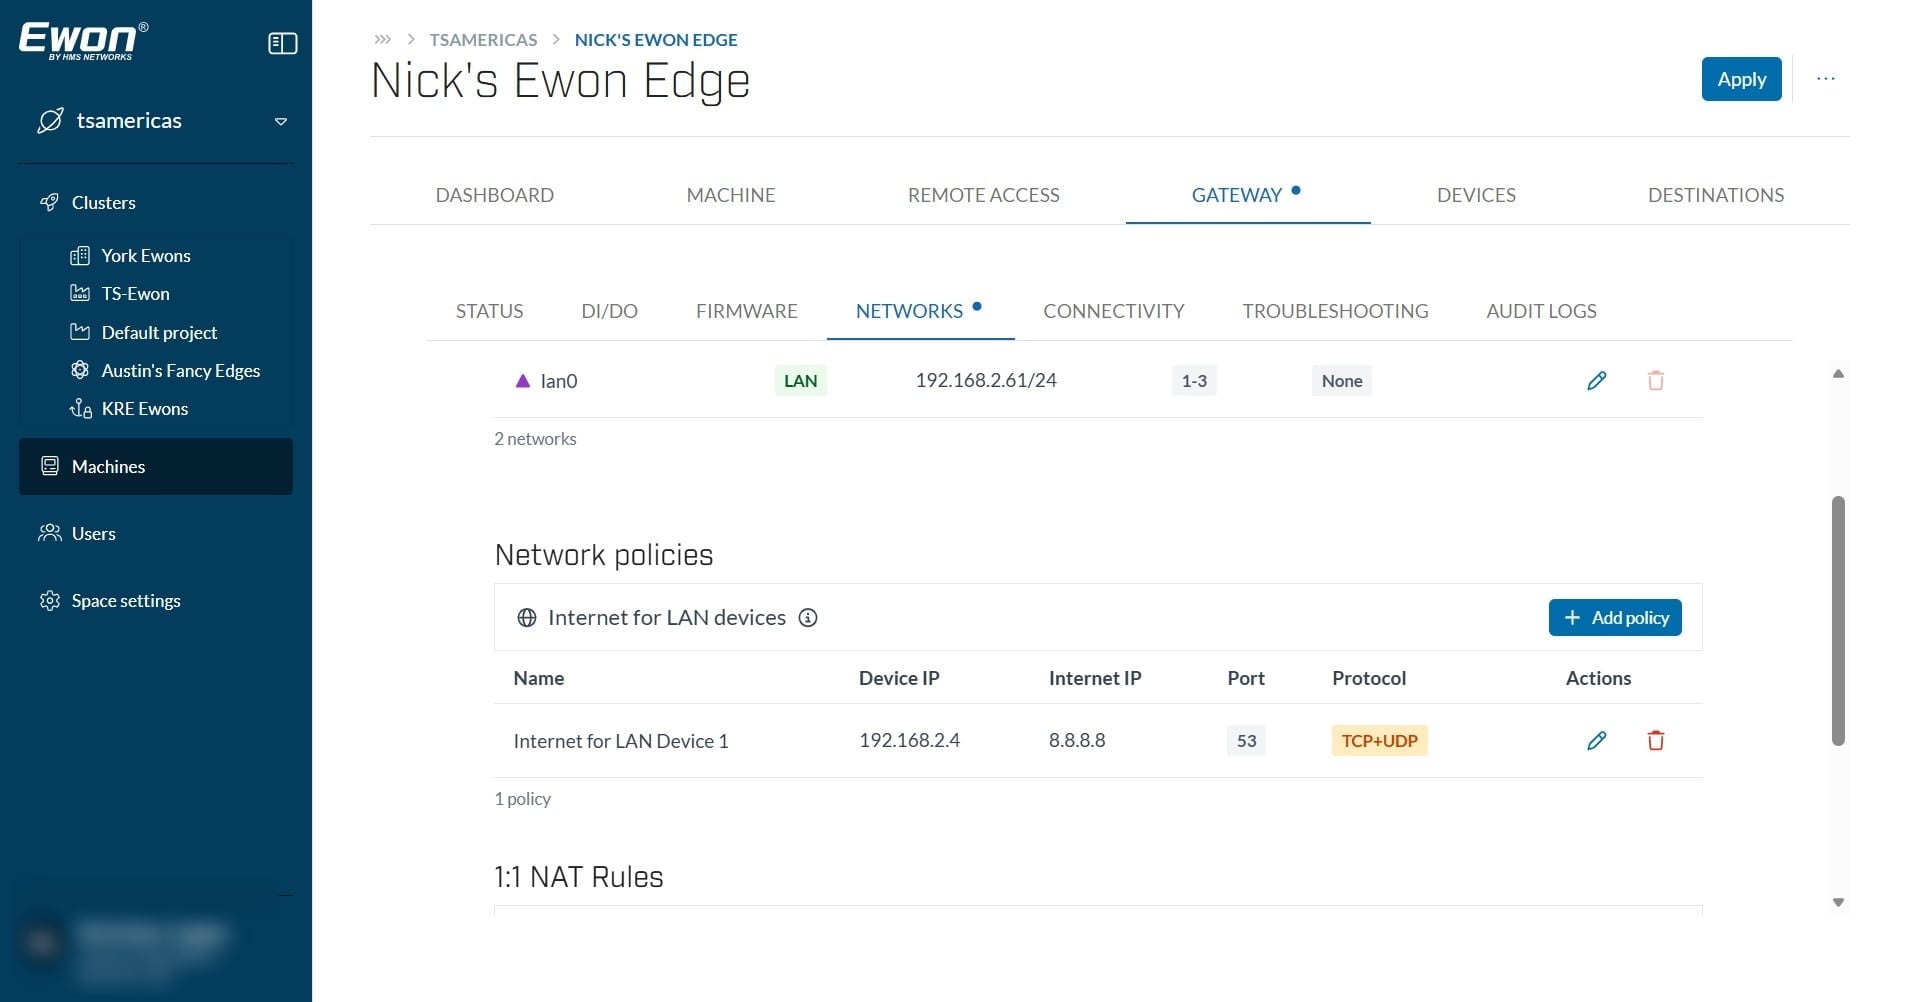The height and width of the screenshot is (1002, 1908).
Task: Navigate to TSAMERICAS breadcrumb link
Action: [x=483, y=40]
